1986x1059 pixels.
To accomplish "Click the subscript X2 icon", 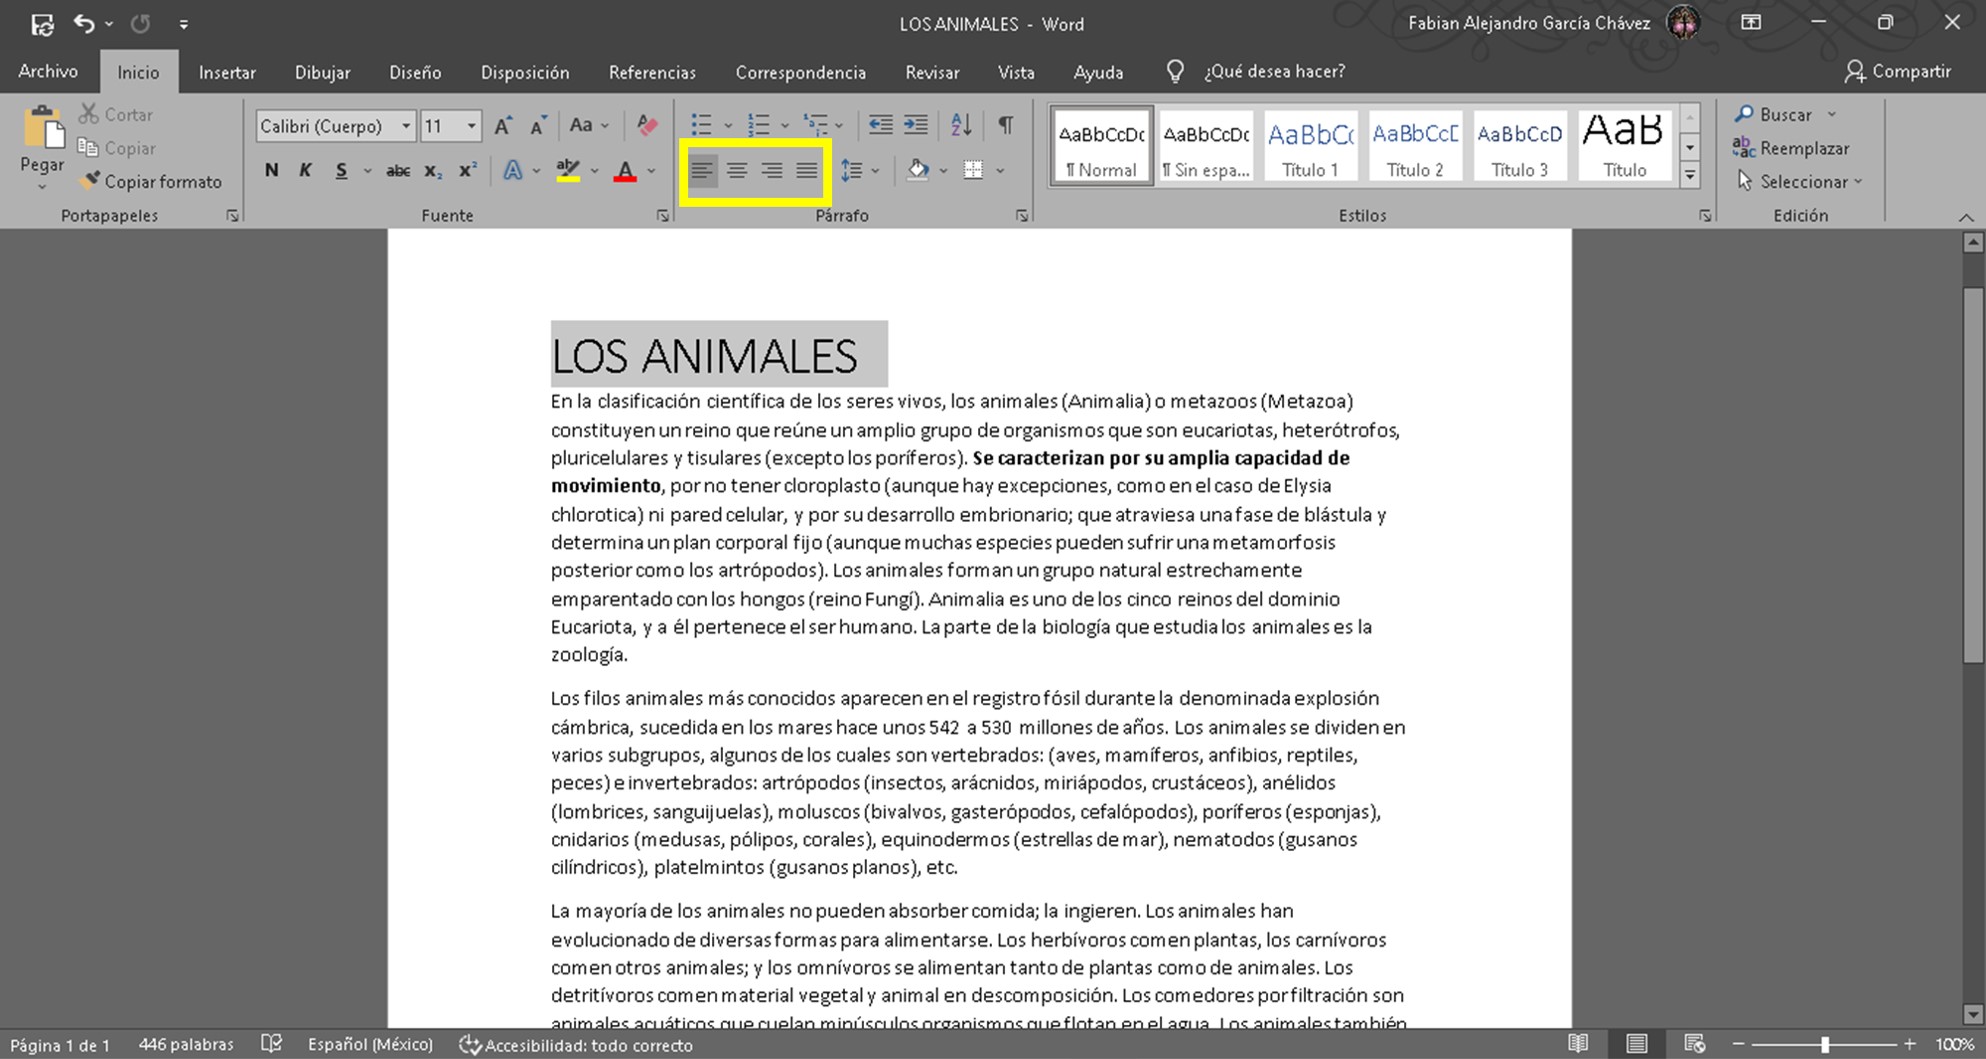I will click(432, 171).
